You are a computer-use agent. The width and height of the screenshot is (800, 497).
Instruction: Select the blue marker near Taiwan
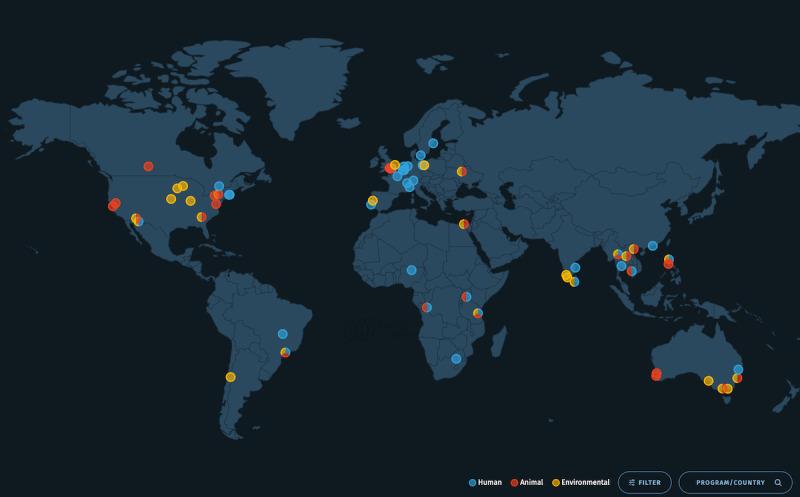[x=653, y=245]
